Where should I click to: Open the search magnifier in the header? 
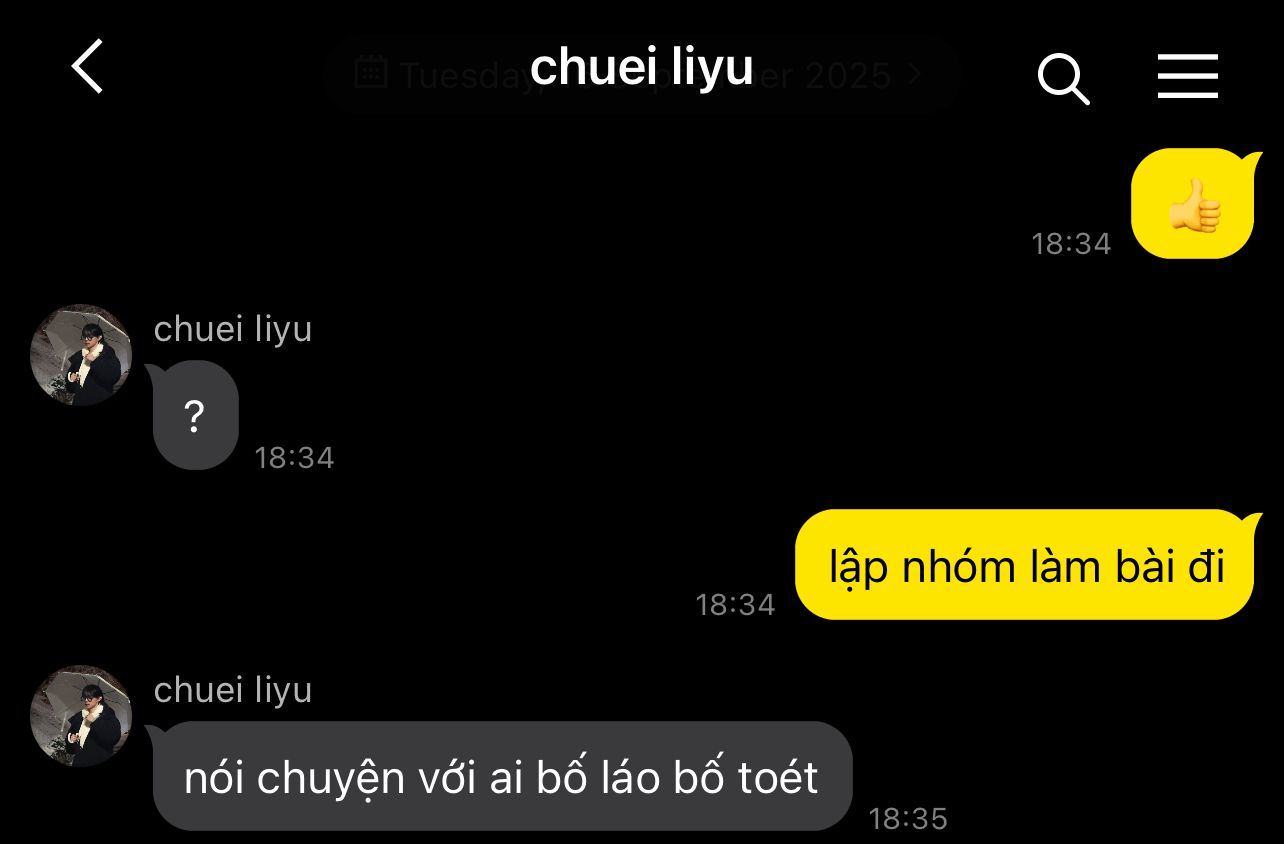coord(1063,76)
